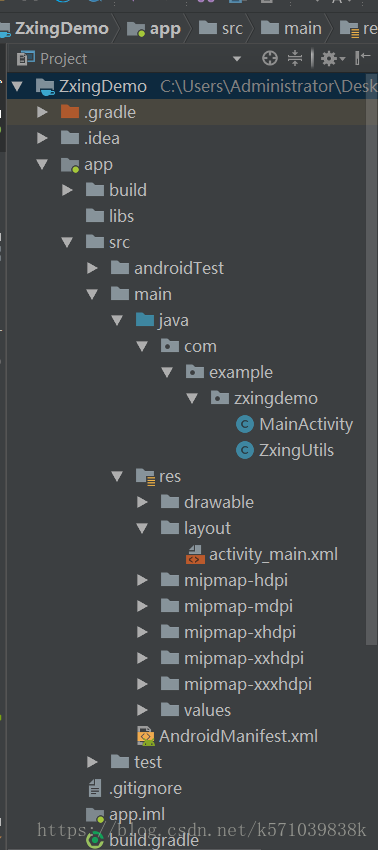Click the Scroll from Source target icon

[270, 58]
